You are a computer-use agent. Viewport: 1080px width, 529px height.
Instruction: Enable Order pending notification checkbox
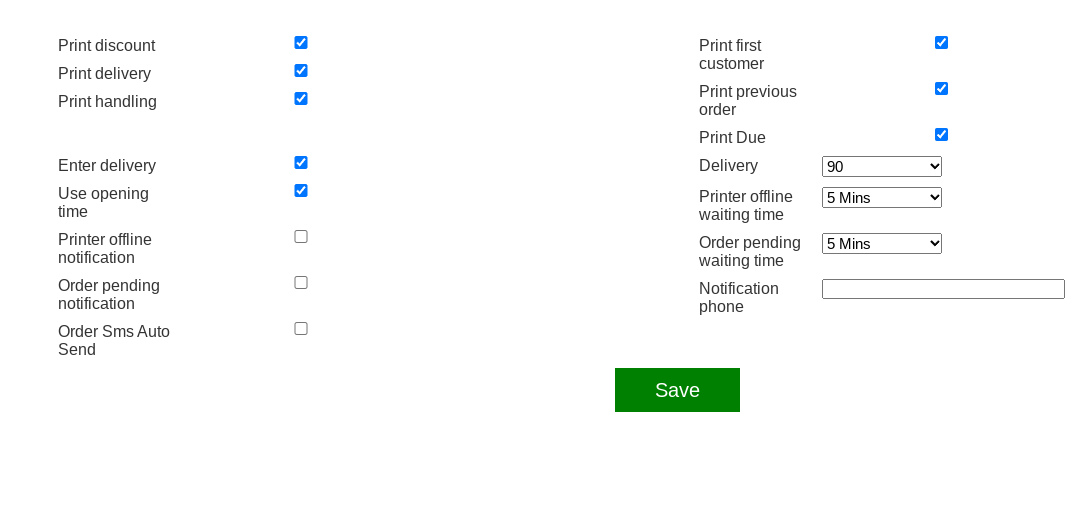tap(301, 283)
